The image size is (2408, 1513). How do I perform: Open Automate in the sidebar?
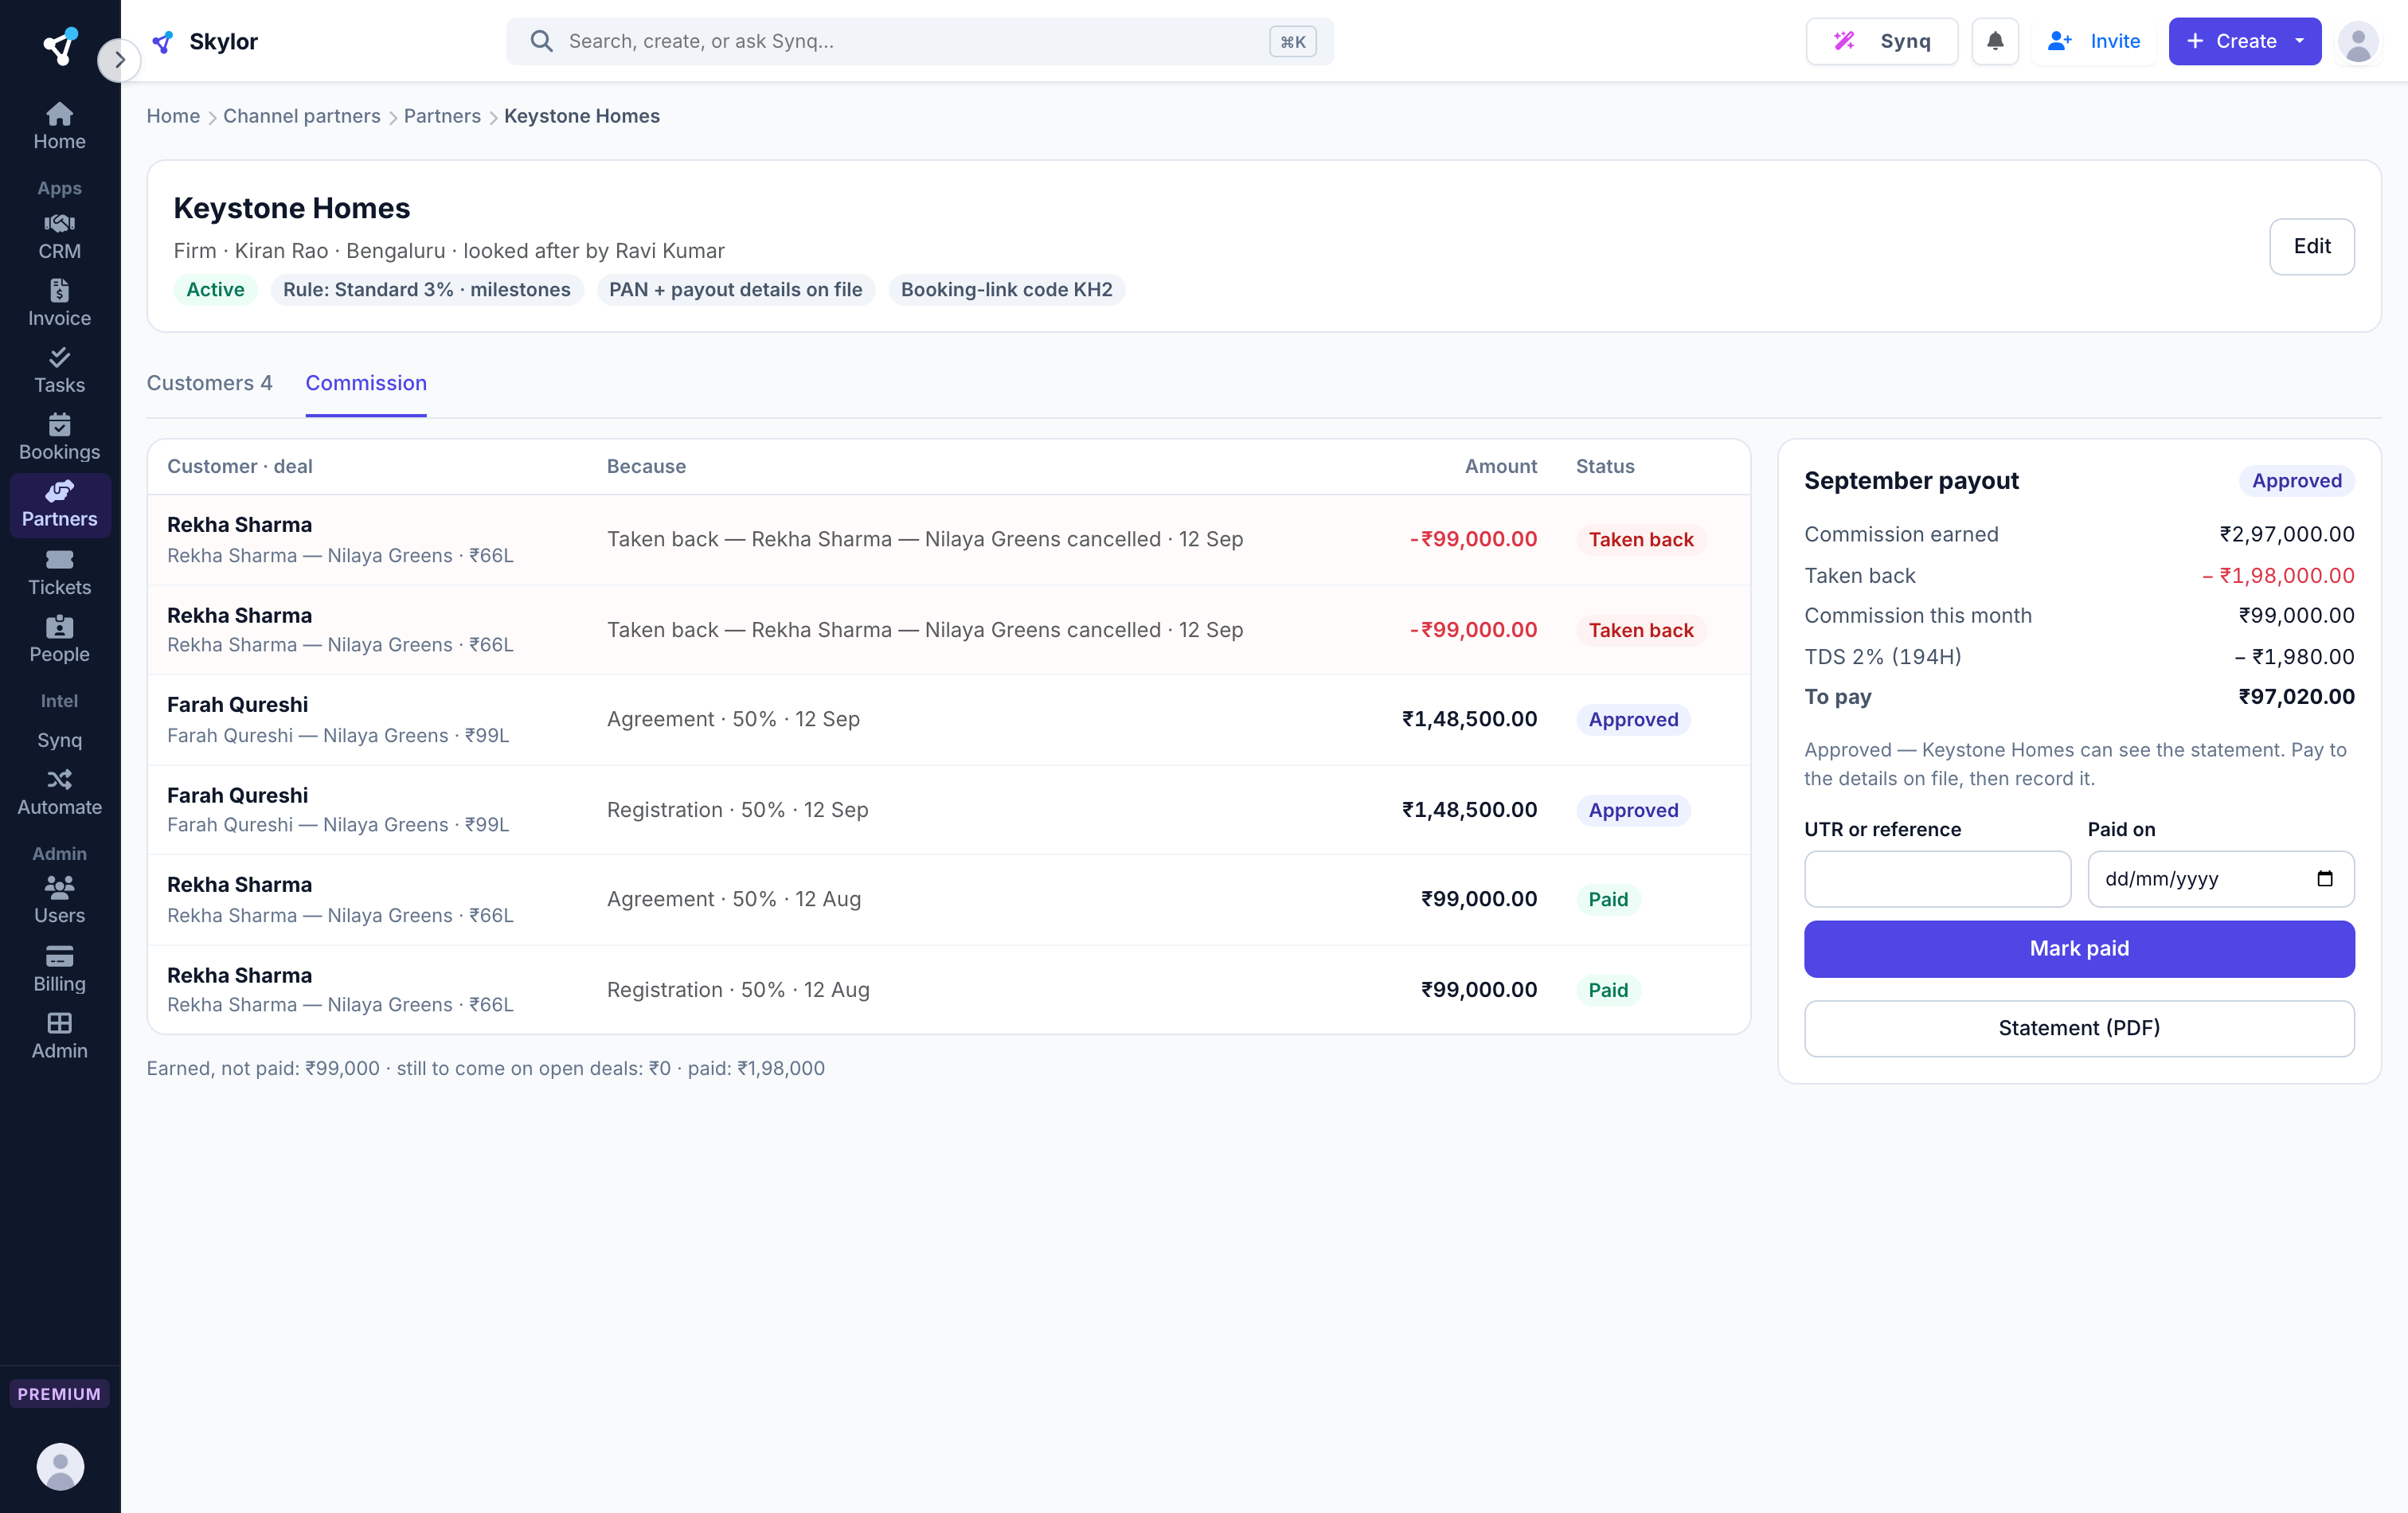(x=59, y=792)
